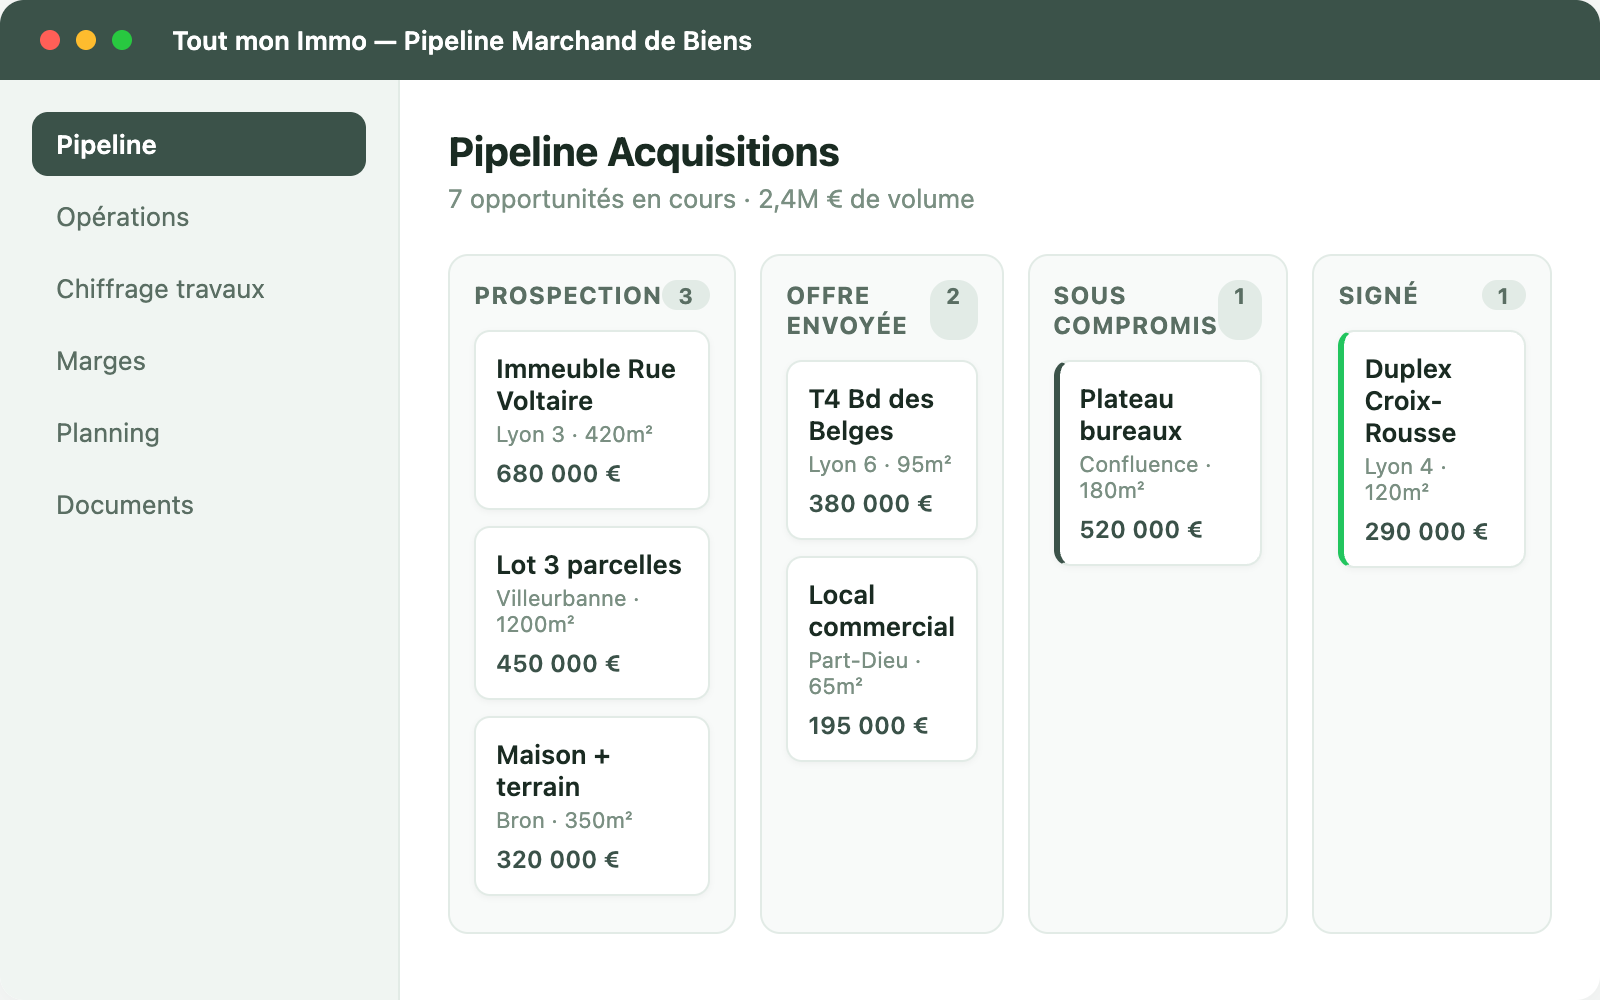Click the Bron · 350m² detail
The image size is (1600, 1000).
(x=565, y=820)
